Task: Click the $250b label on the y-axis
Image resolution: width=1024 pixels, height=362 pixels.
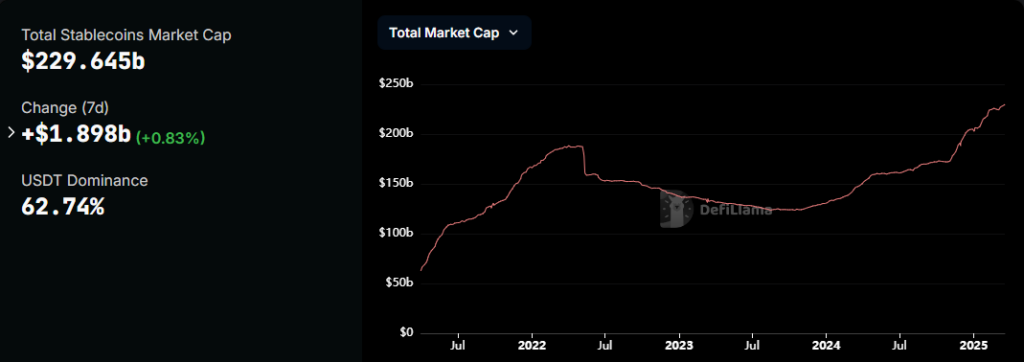Action: (x=396, y=84)
